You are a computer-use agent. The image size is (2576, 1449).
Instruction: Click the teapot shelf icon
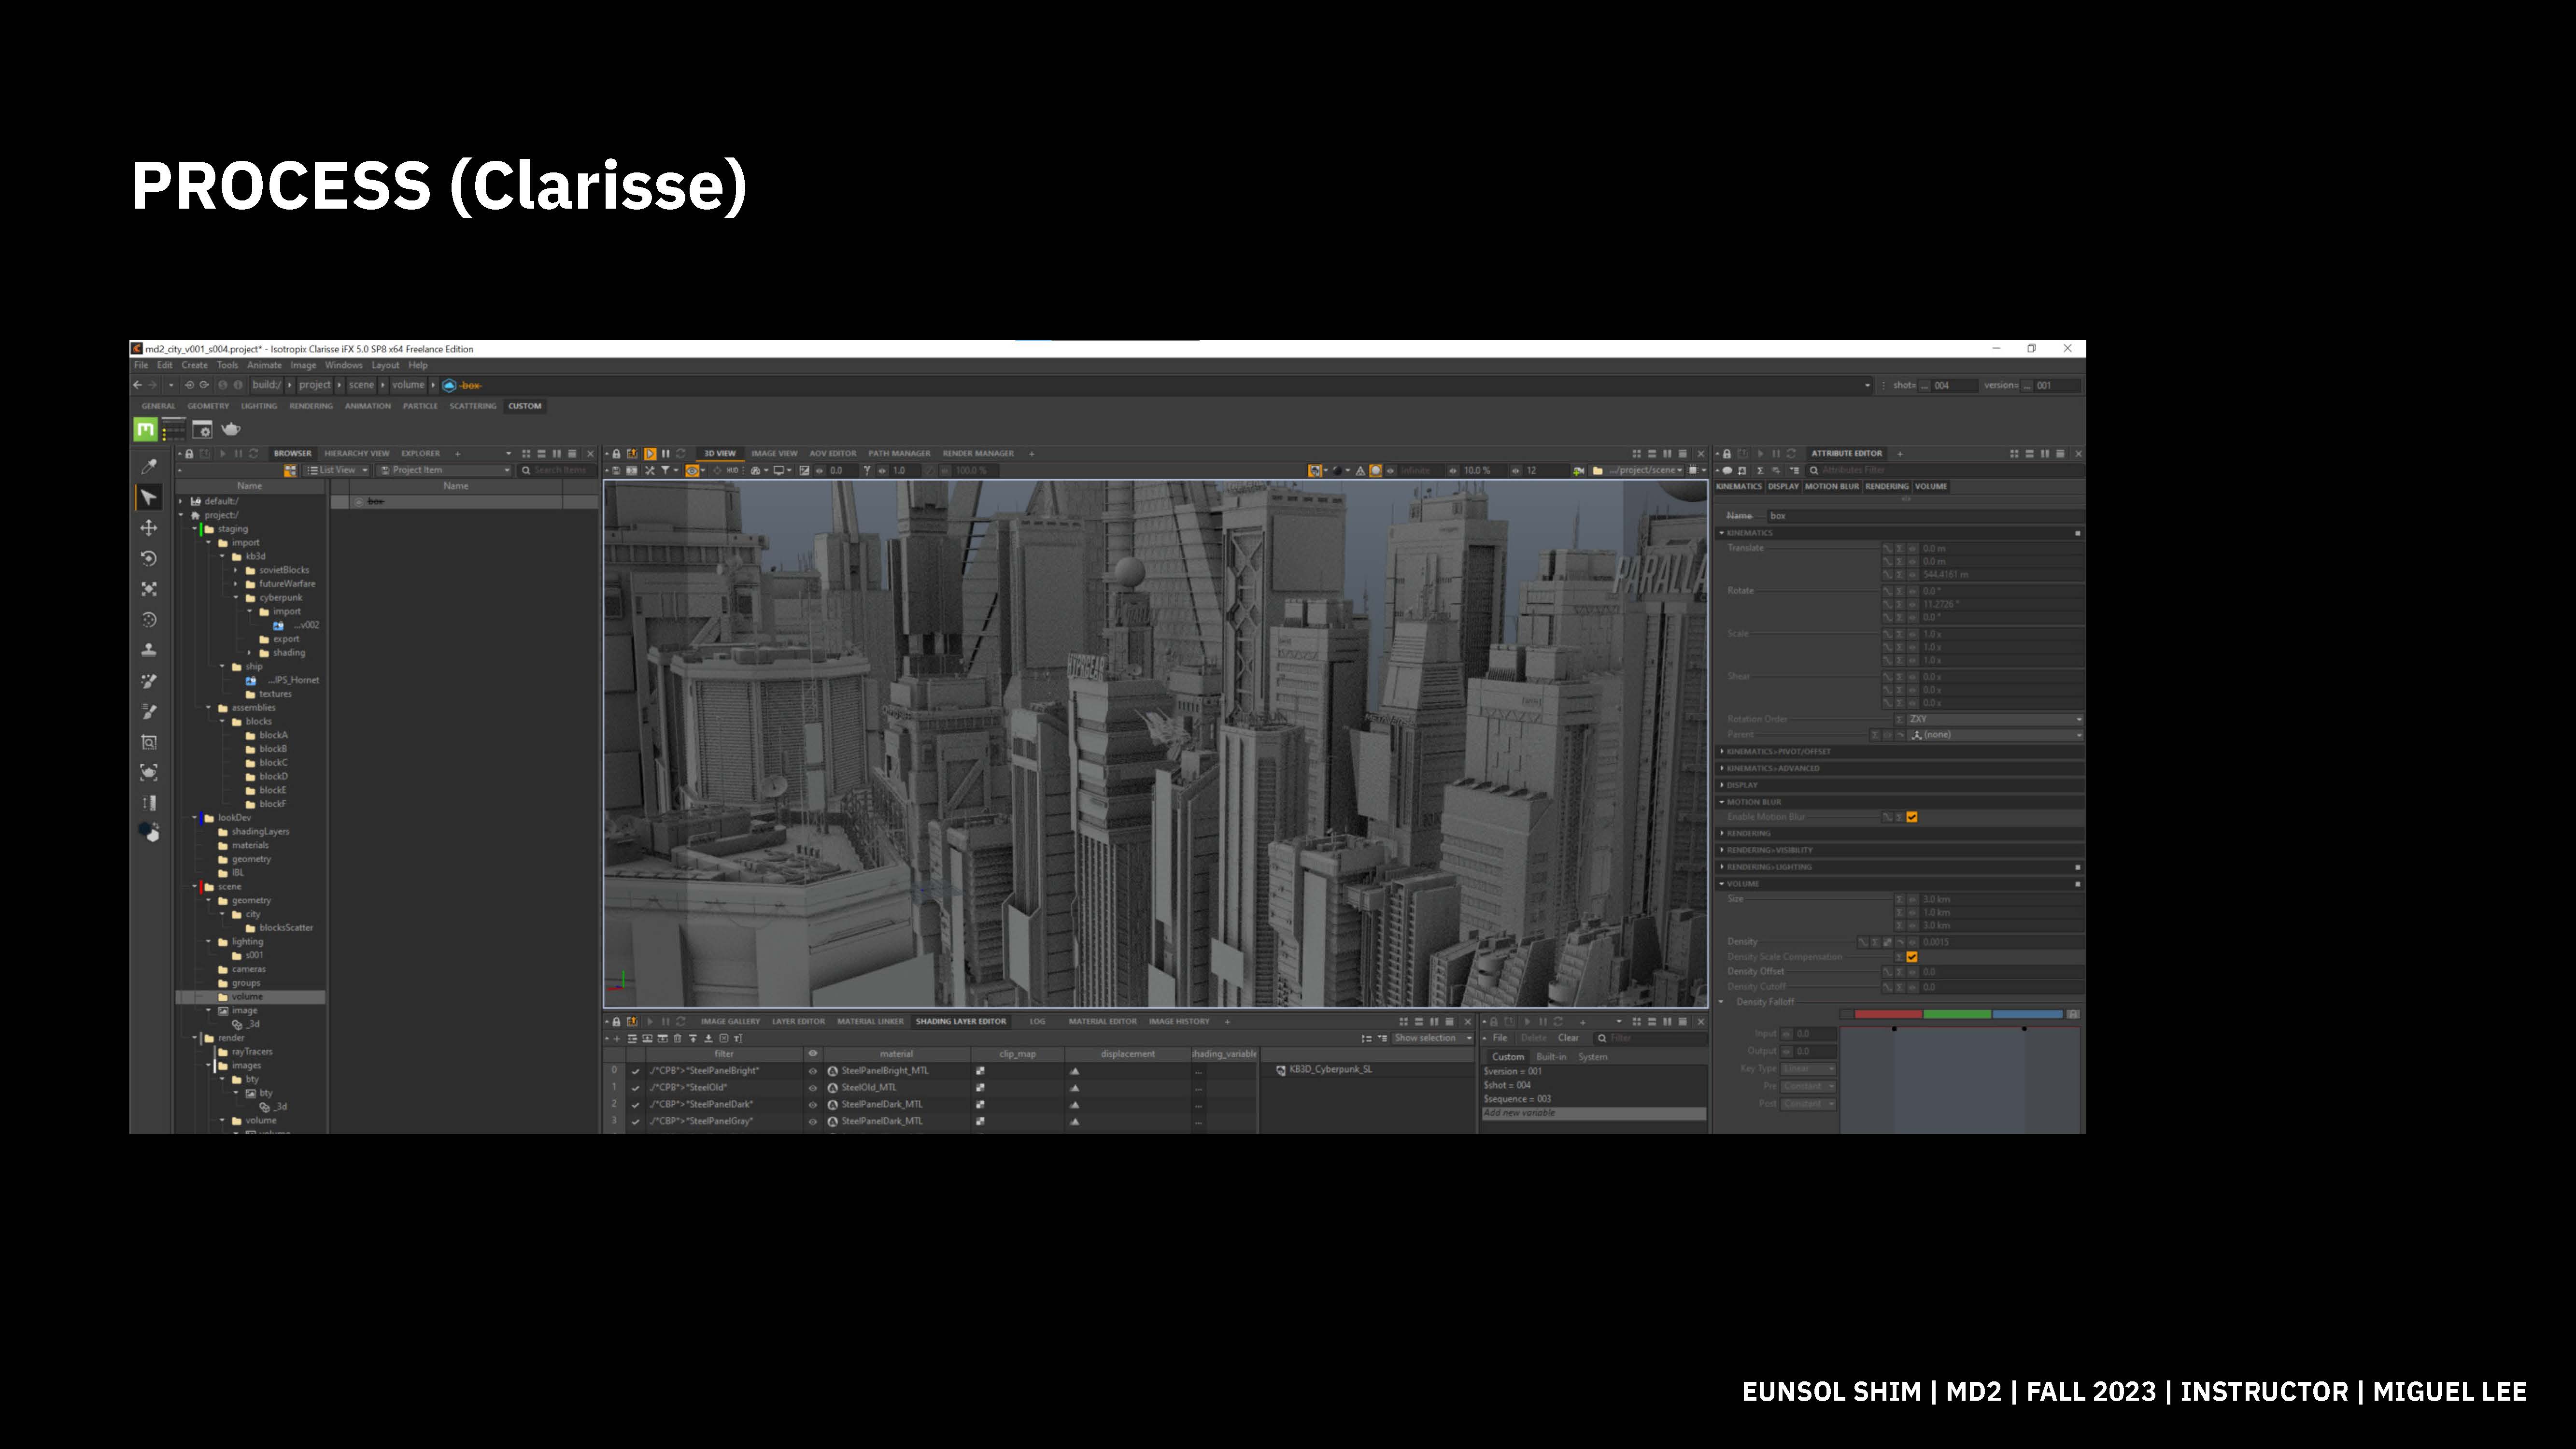point(231,429)
